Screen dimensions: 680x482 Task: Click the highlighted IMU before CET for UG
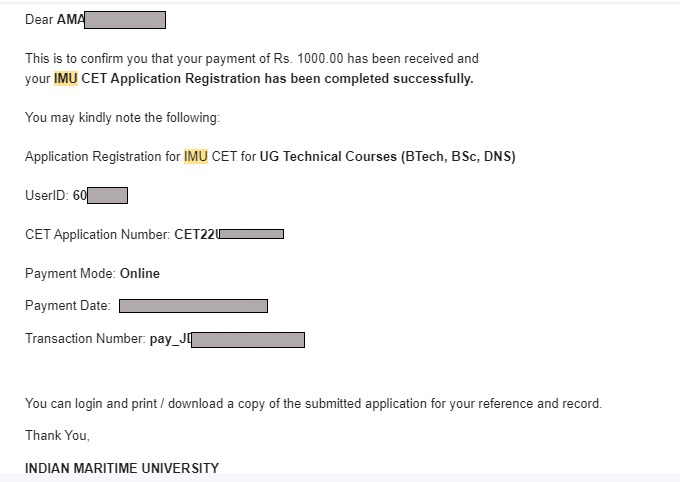point(196,156)
